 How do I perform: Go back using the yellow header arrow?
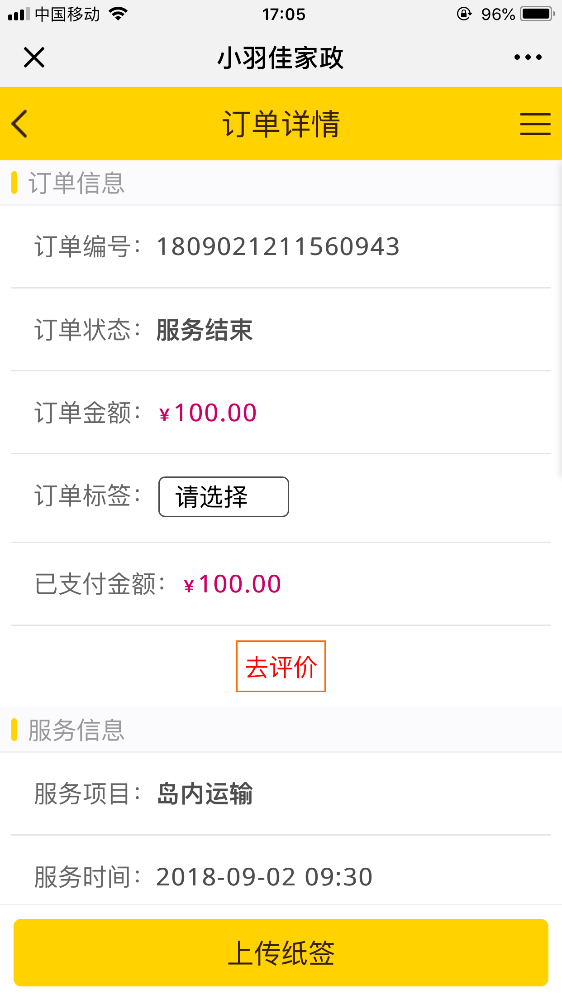(x=20, y=123)
